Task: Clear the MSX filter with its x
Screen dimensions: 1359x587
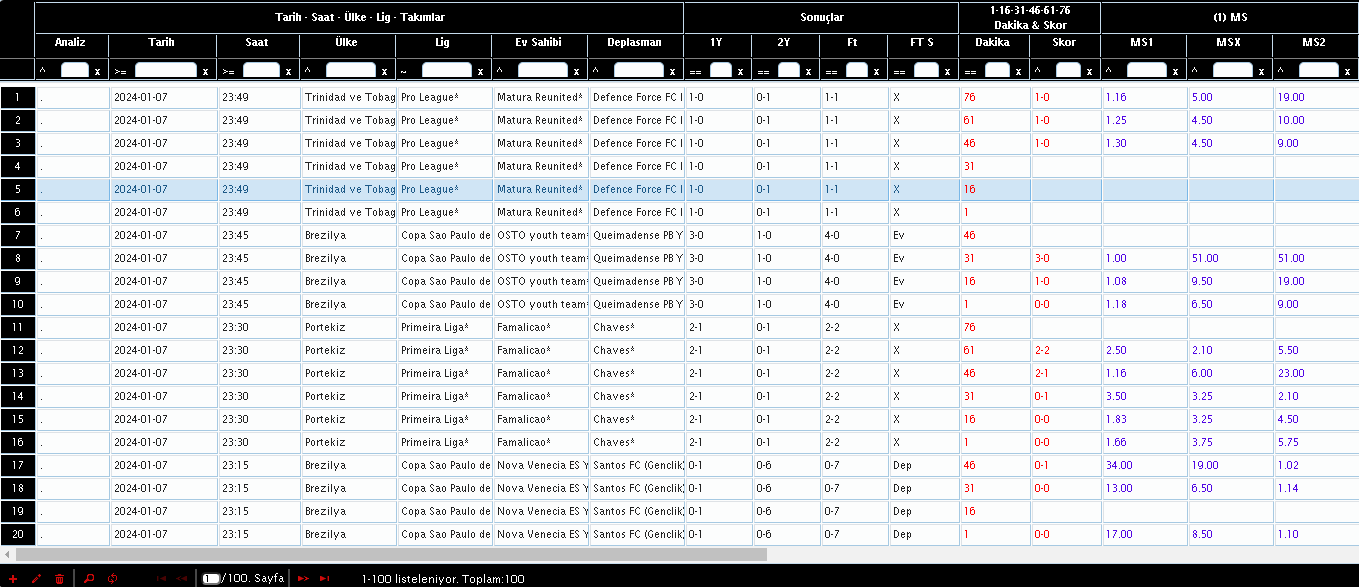Action: click(x=1261, y=71)
